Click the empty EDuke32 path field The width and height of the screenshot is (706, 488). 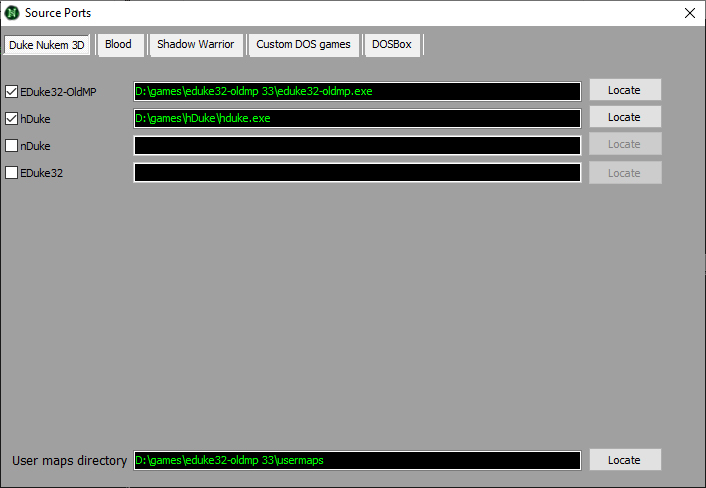coord(358,173)
